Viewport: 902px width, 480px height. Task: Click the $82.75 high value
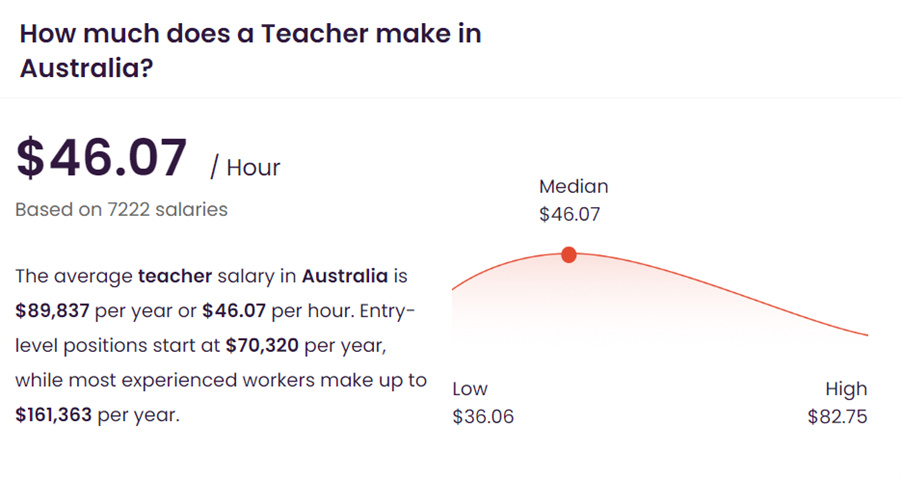pyautogui.click(x=837, y=417)
